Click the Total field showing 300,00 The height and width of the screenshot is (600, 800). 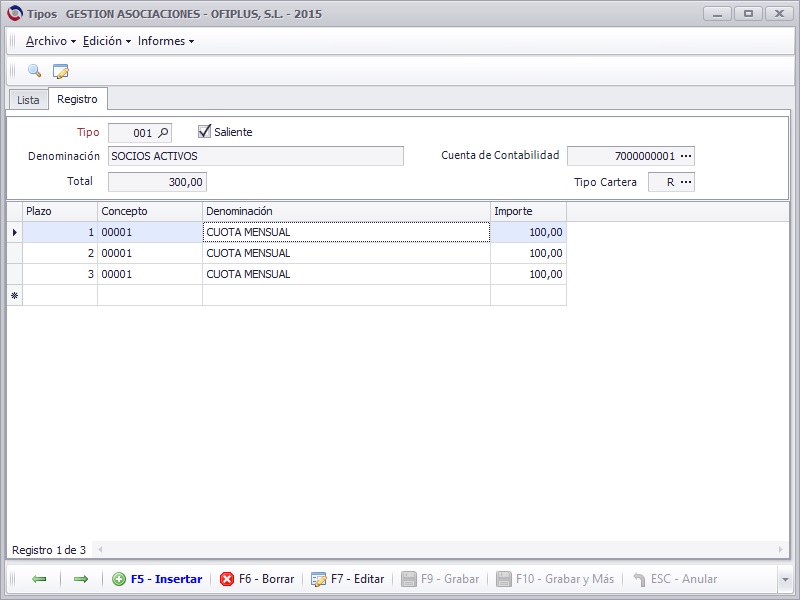click(x=157, y=182)
